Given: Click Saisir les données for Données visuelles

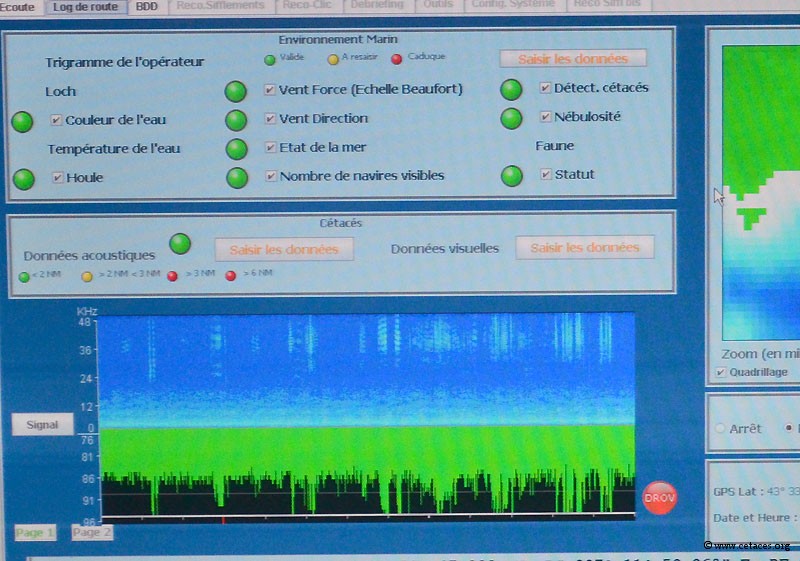Looking at the screenshot, I should coord(585,248).
